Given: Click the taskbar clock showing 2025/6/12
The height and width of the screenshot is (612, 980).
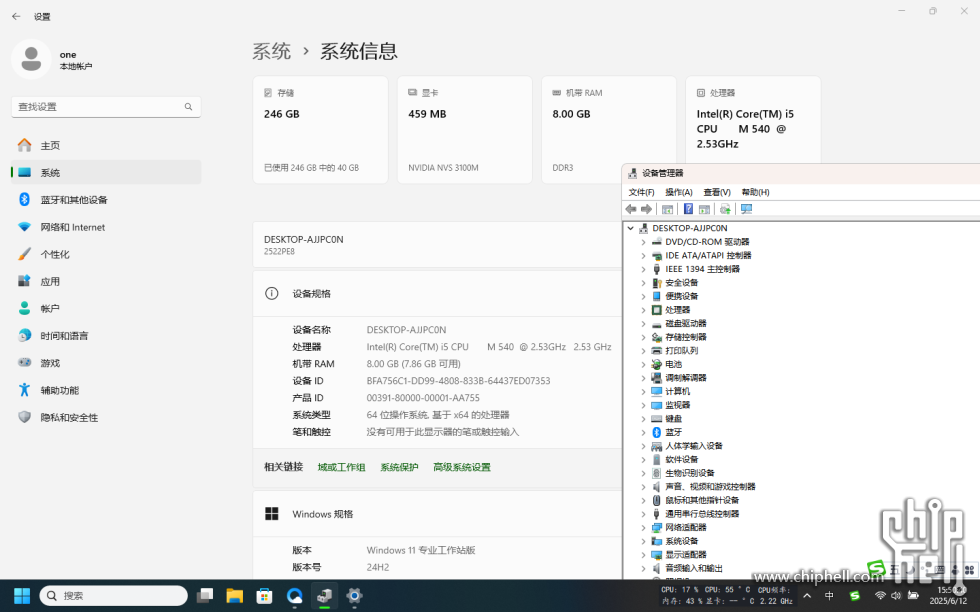Looking at the screenshot, I should click(948, 596).
